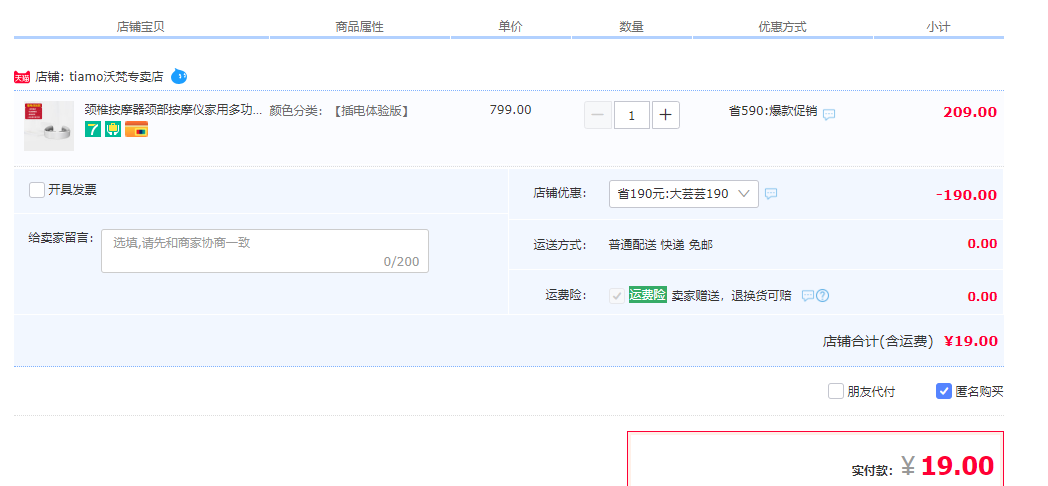Open the blue Wangwang chat icon beside store name
Screen dimensions: 1048x486
[x=179, y=76]
